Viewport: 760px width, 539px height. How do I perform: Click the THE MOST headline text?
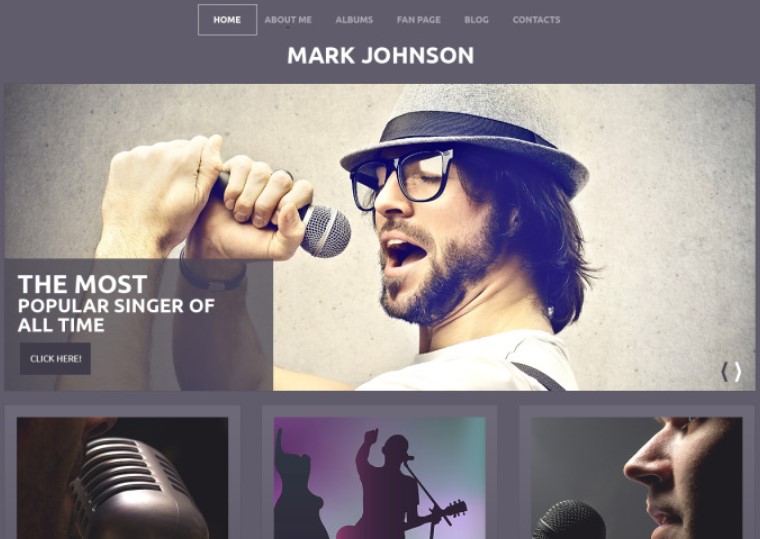pyautogui.click(x=82, y=284)
